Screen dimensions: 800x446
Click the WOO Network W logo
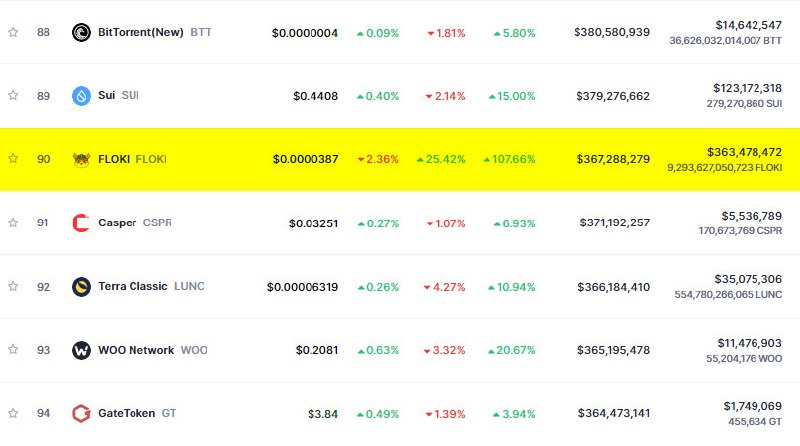coord(81,351)
